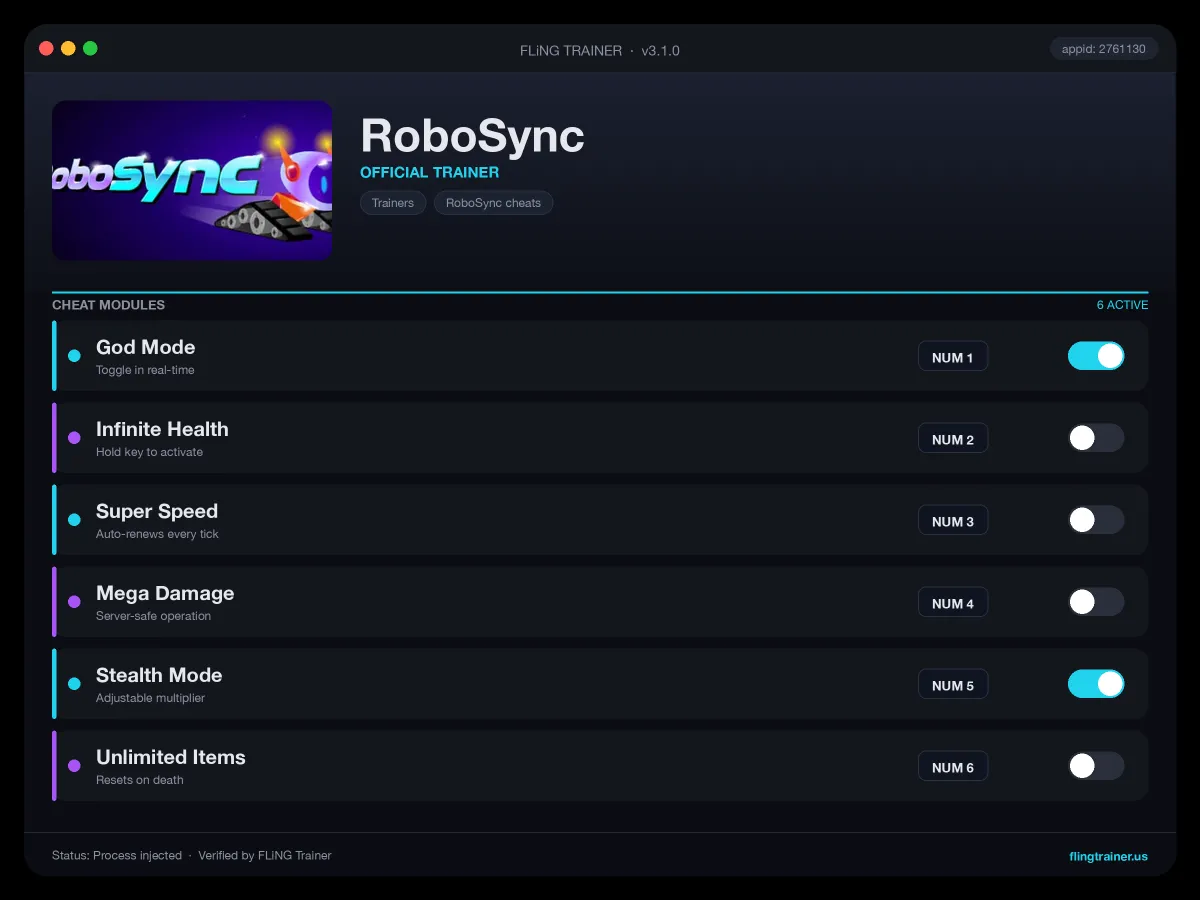
Task: Click the 'Auto-renews every tick' description
Action: pos(157,534)
